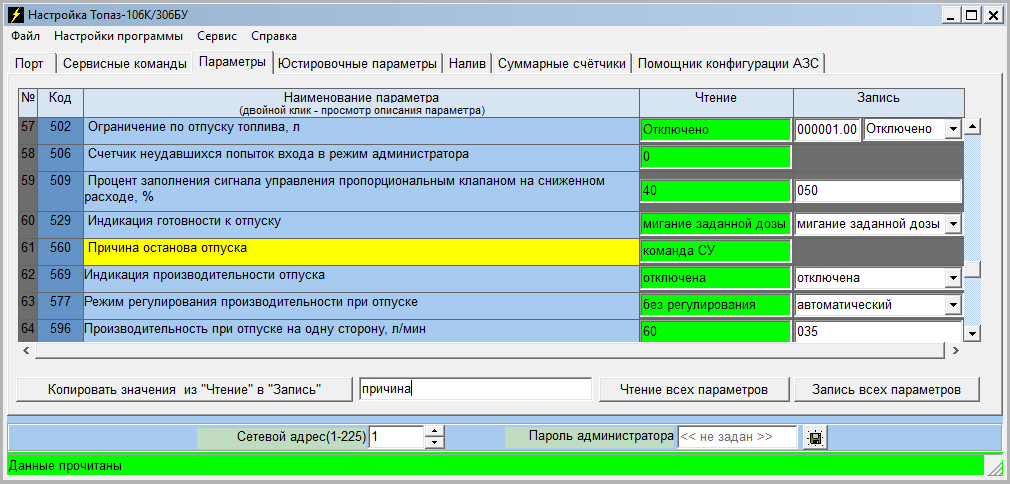Click the lightning bolt application icon
1010x484 pixels.
click(x=15, y=14)
